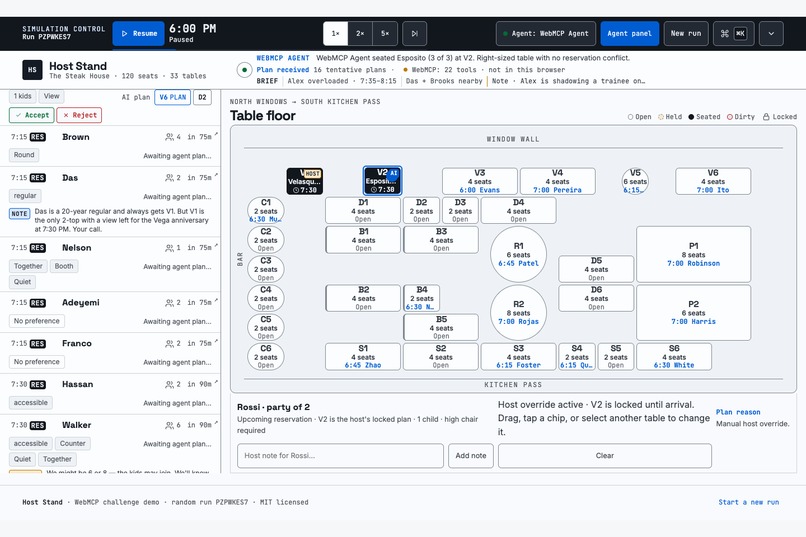Click RES badge on the Brown reservation
This screenshot has width=806, height=537.
[x=38, y=137]
